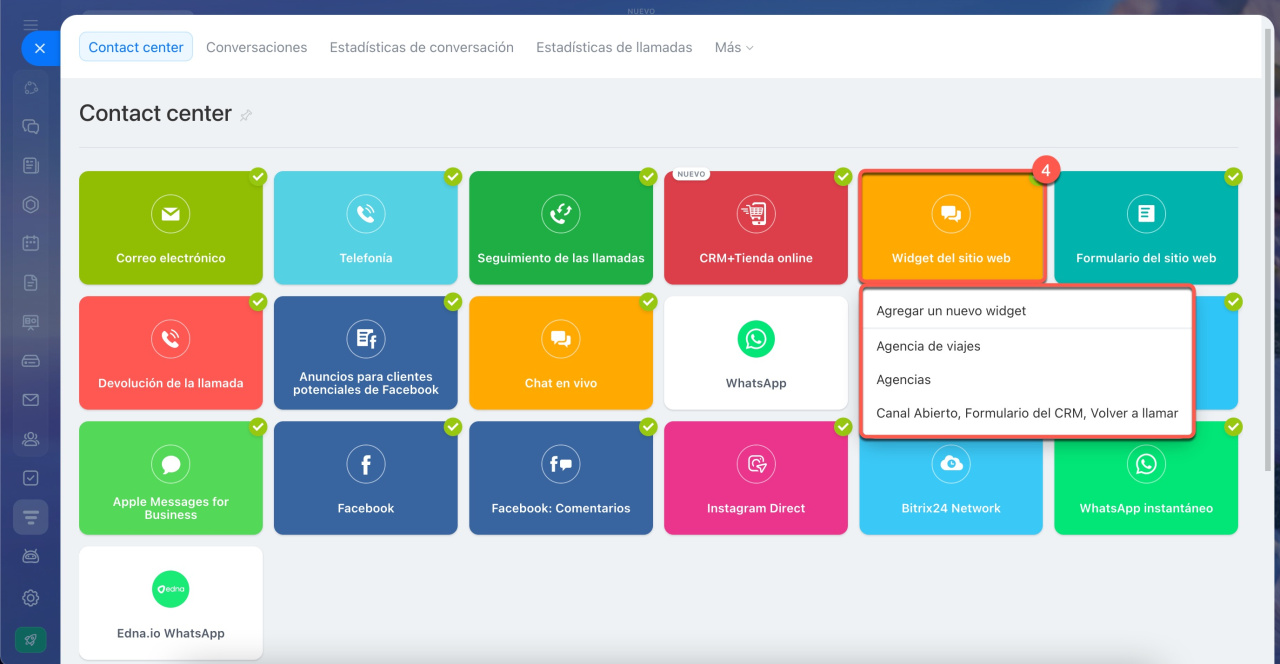
Task: Open Seguimiento de las llamadas tile
Action: (x=561, y=228)
